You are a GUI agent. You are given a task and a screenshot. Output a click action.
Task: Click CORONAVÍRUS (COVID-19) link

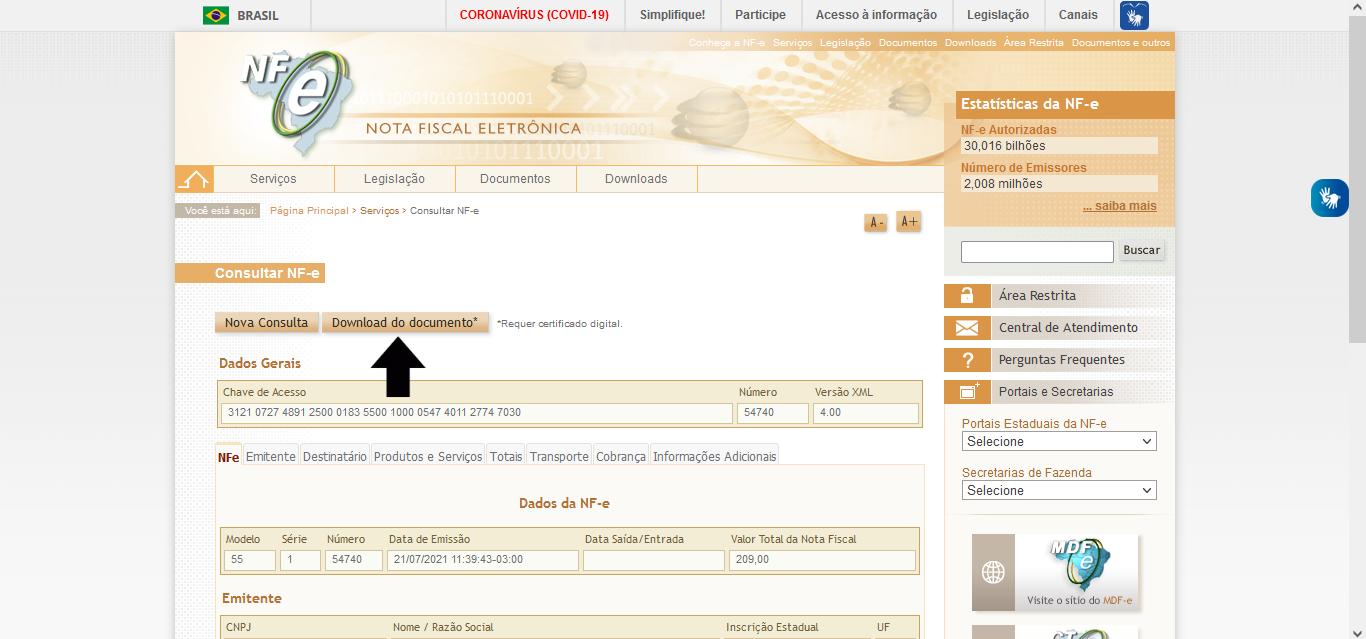pos(534,15)
